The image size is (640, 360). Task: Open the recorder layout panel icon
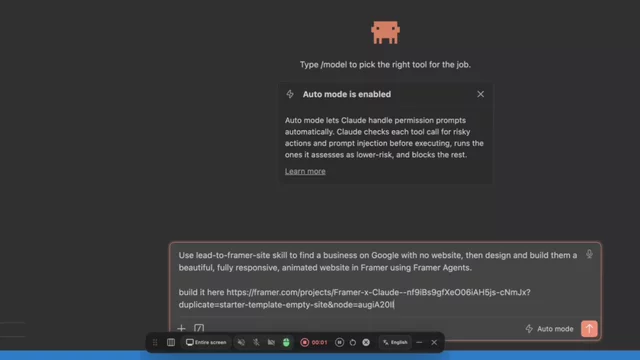coord(171,342)
